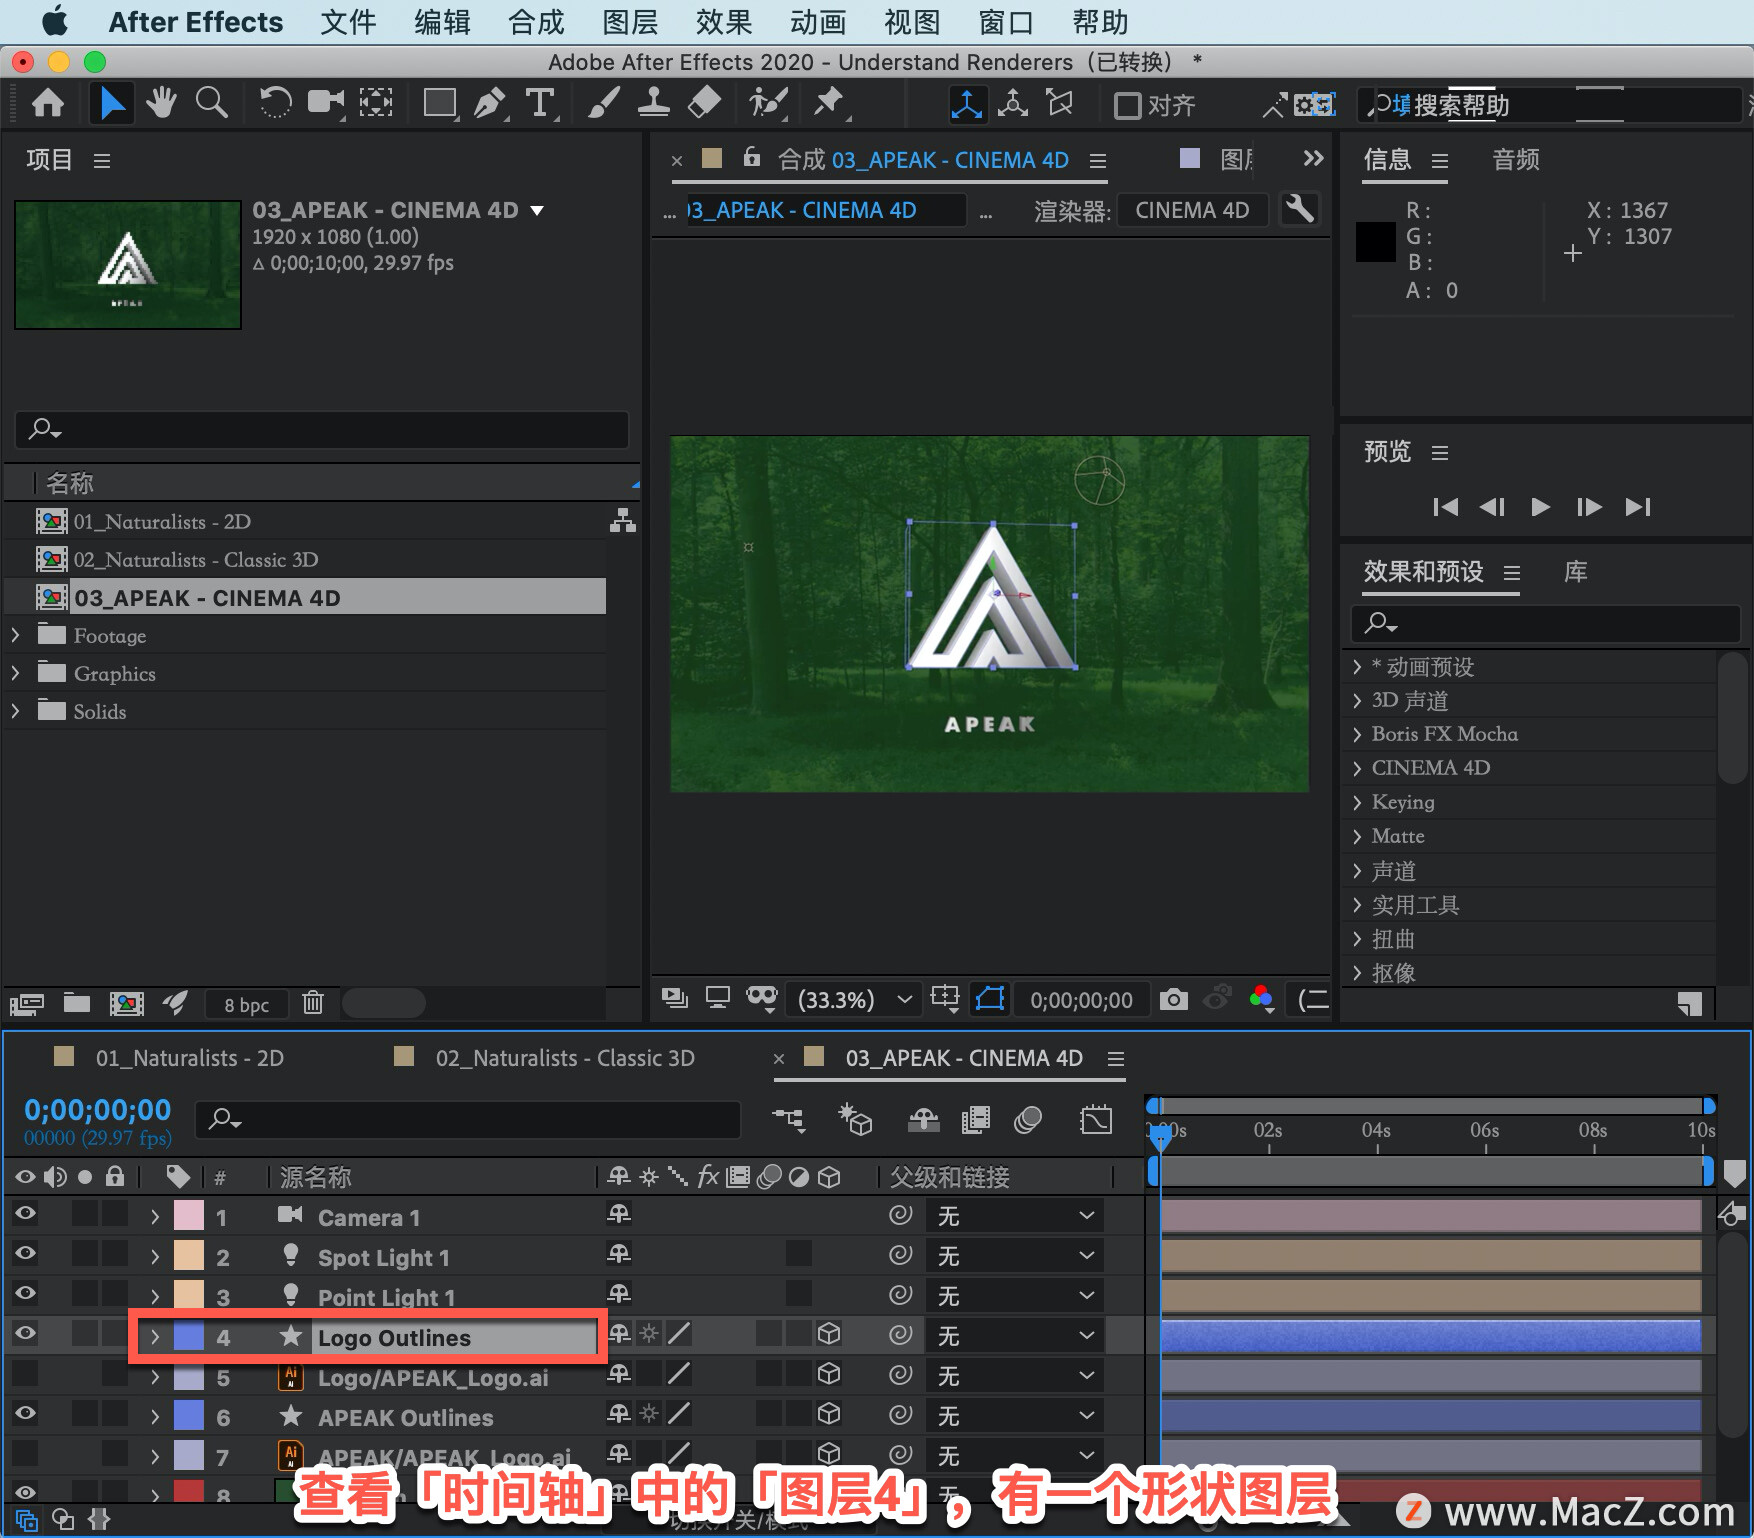This screenshot has width=1754, height=1538.
Task: Toggle visibility eye for Logo Outlines layer
Action: tap(25, 1333)
